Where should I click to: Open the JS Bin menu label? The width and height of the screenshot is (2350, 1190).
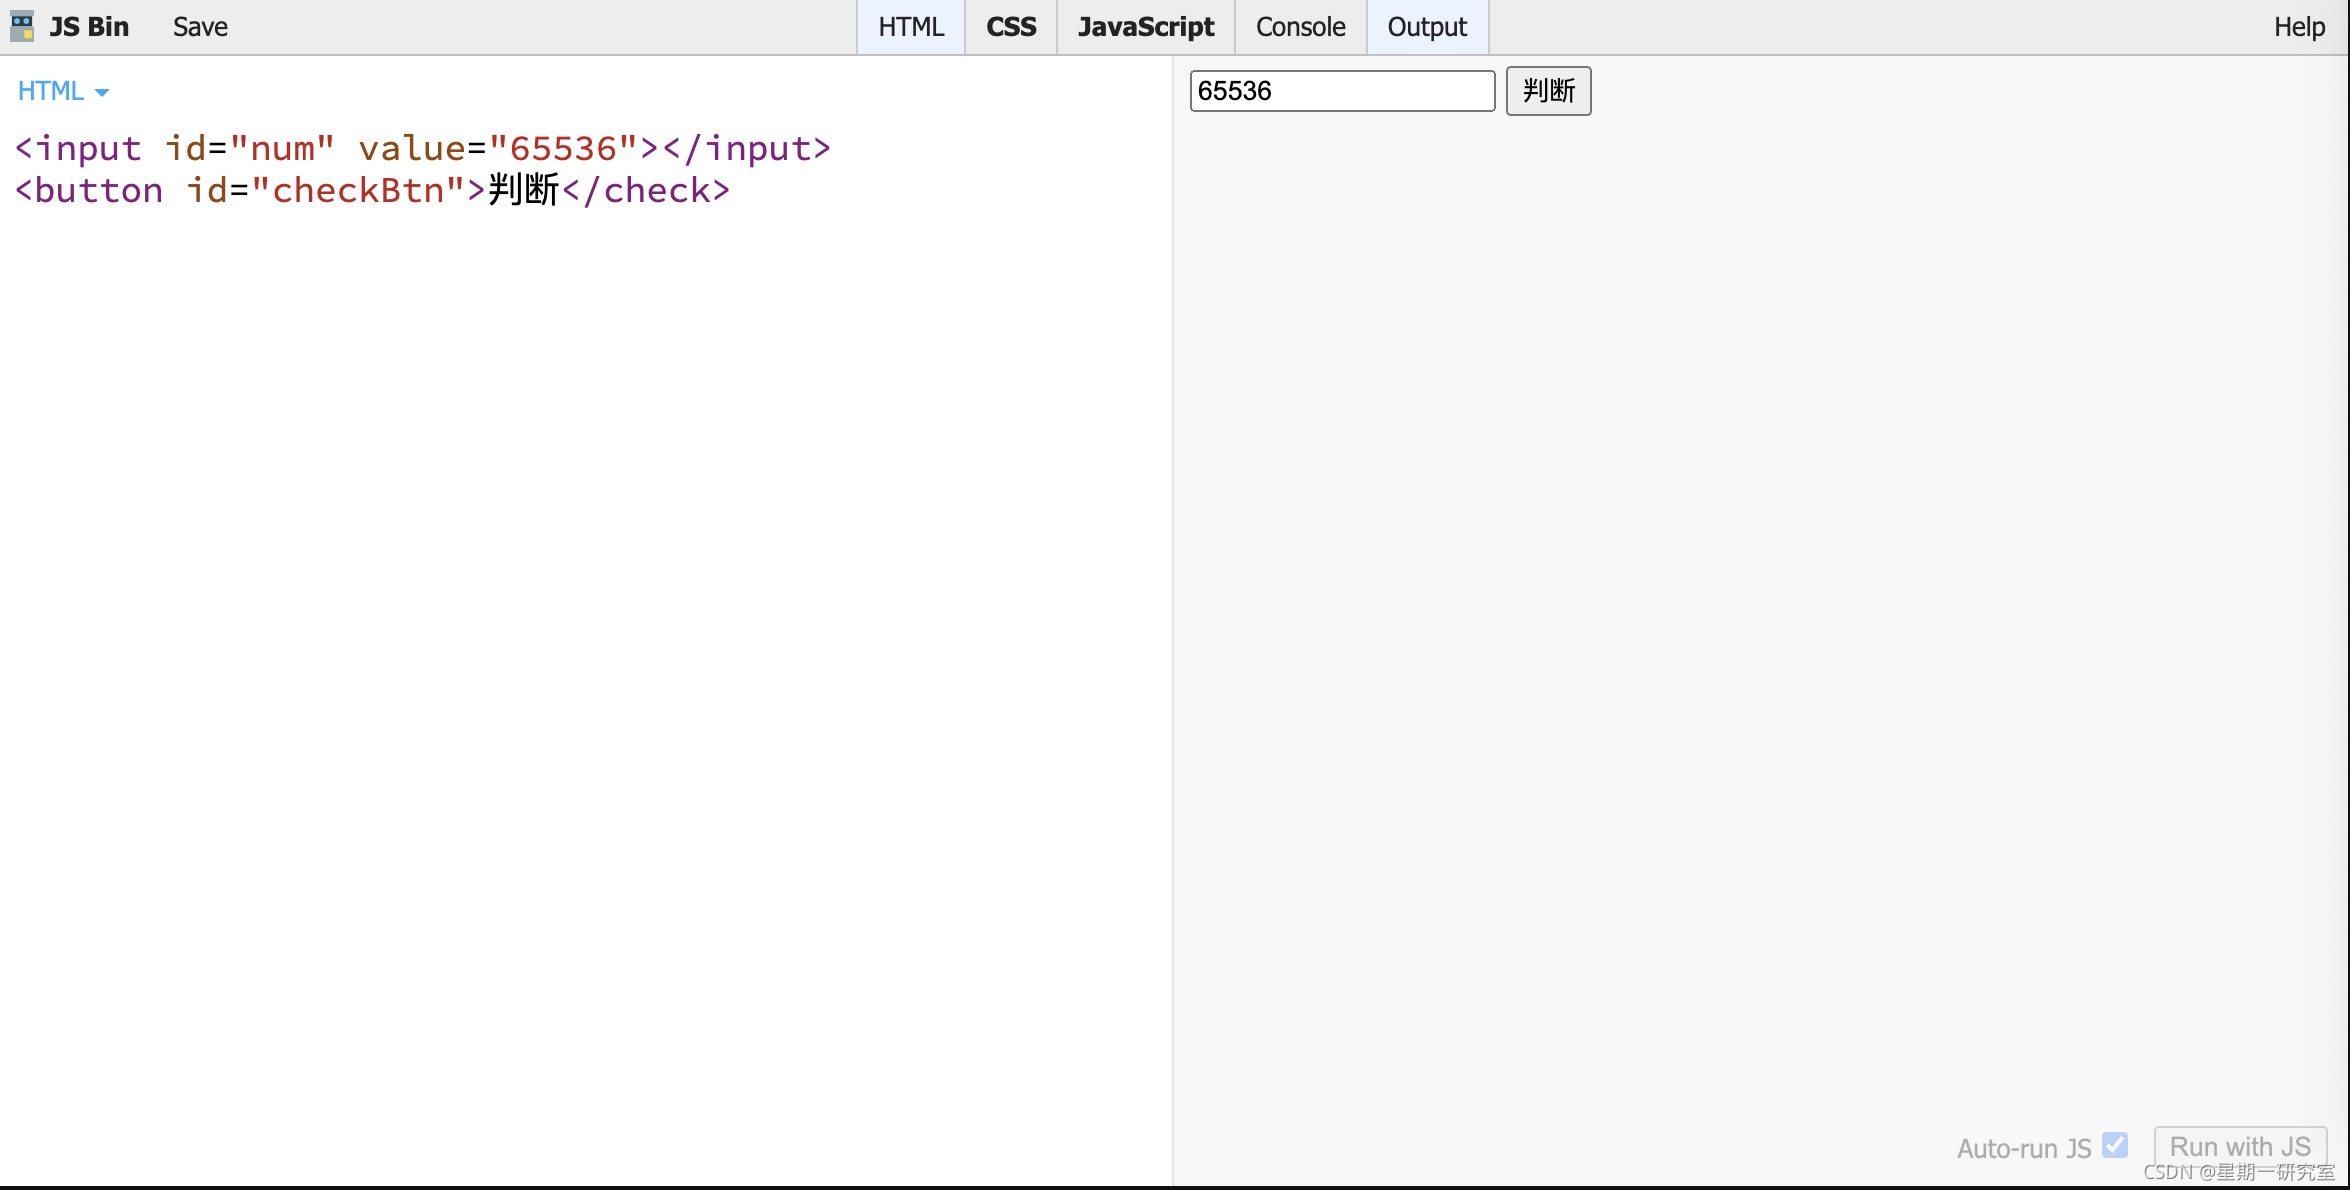[x=89, y=27]
